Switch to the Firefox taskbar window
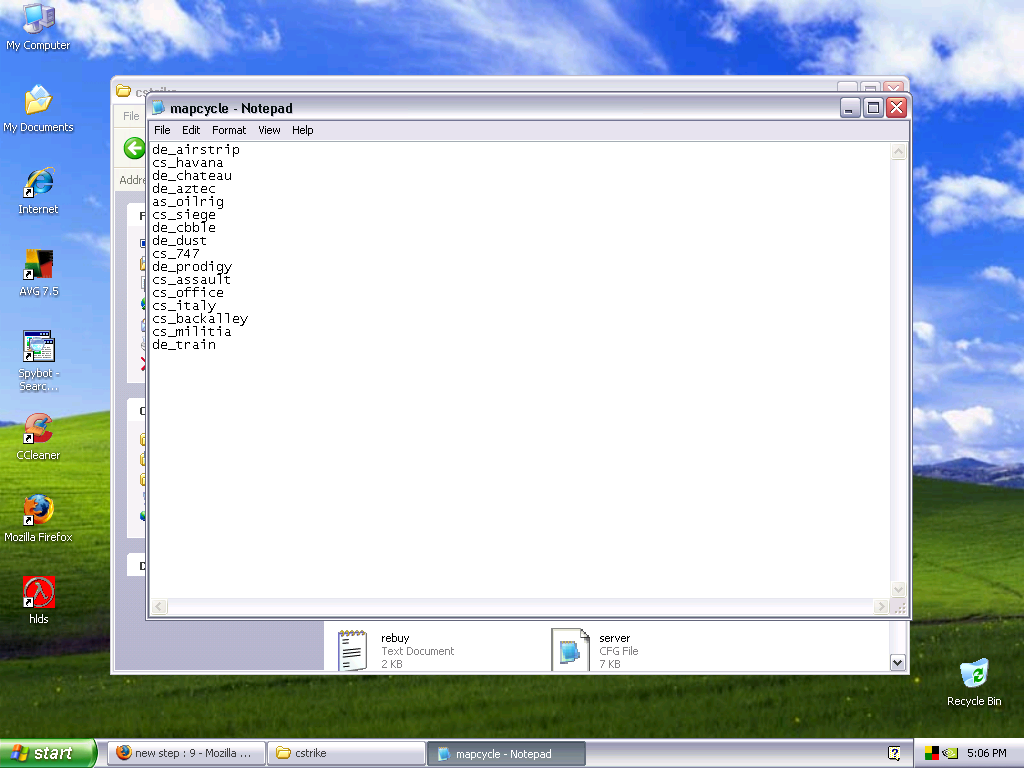The image size is (1024, 768). pos(186,753)
